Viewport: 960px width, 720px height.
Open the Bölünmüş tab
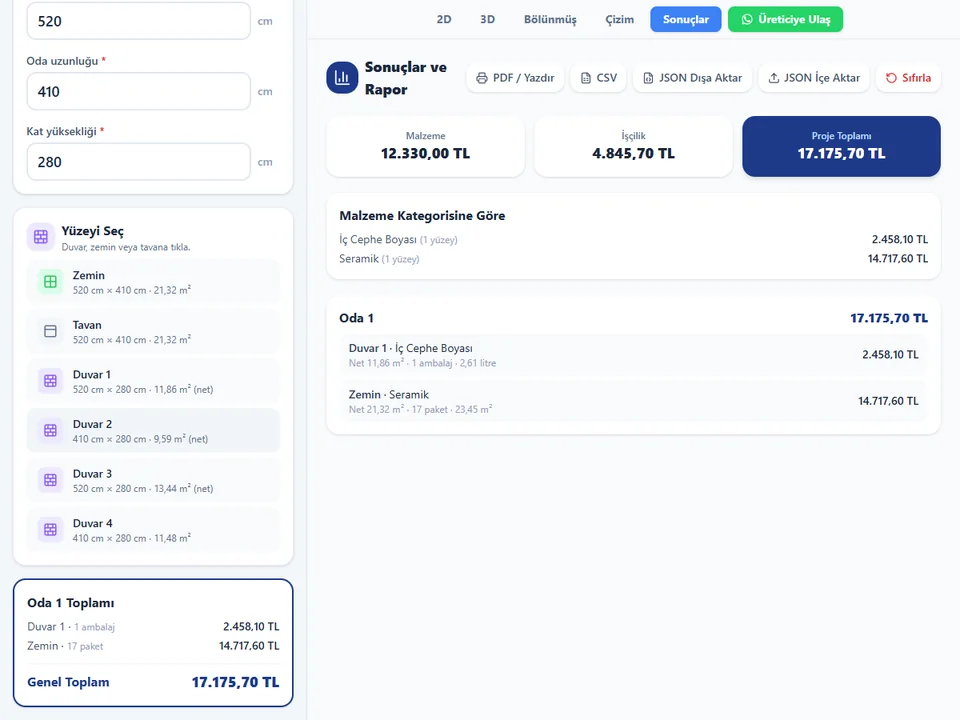point(550,20)
